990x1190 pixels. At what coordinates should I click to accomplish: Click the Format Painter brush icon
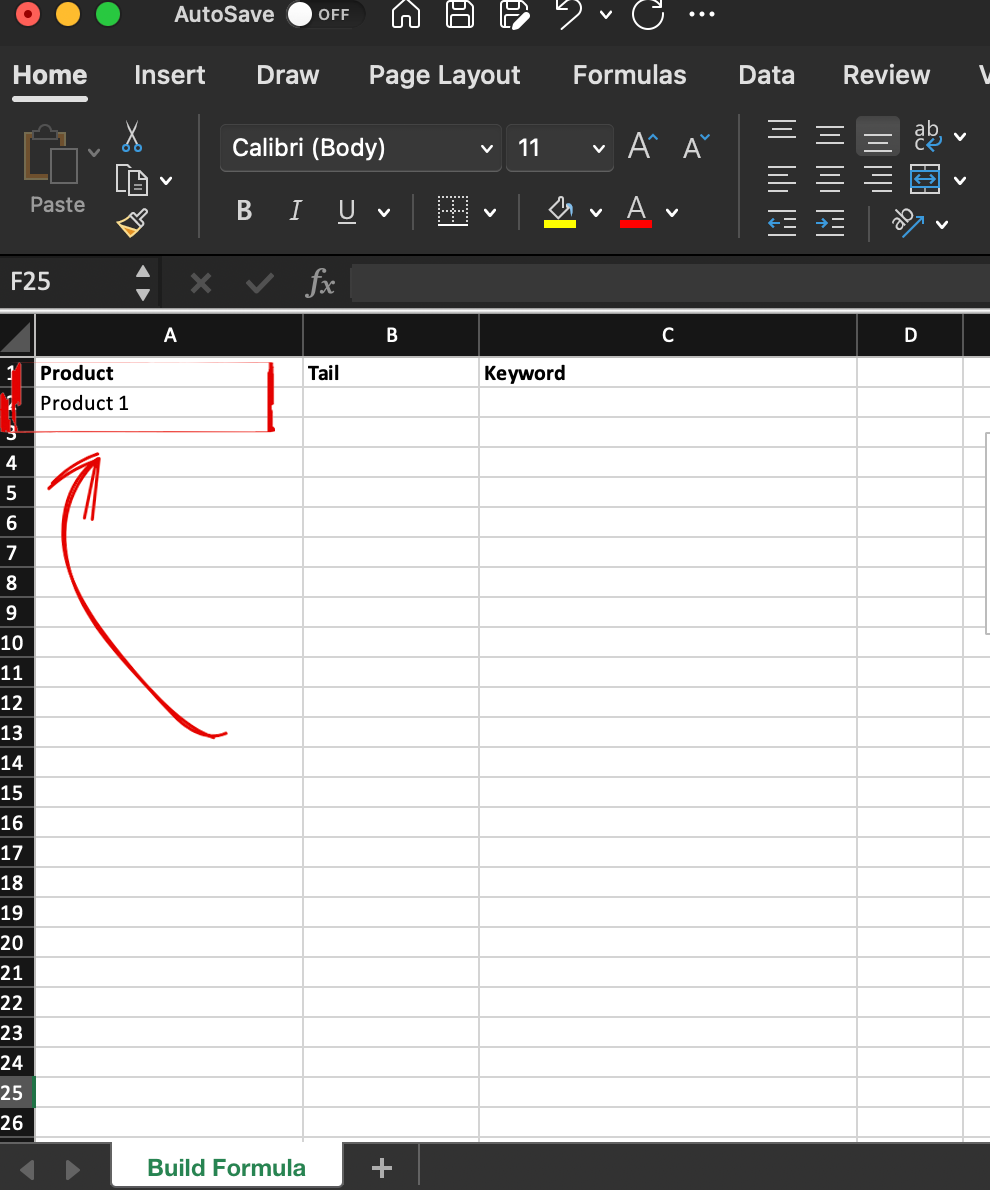132,222
